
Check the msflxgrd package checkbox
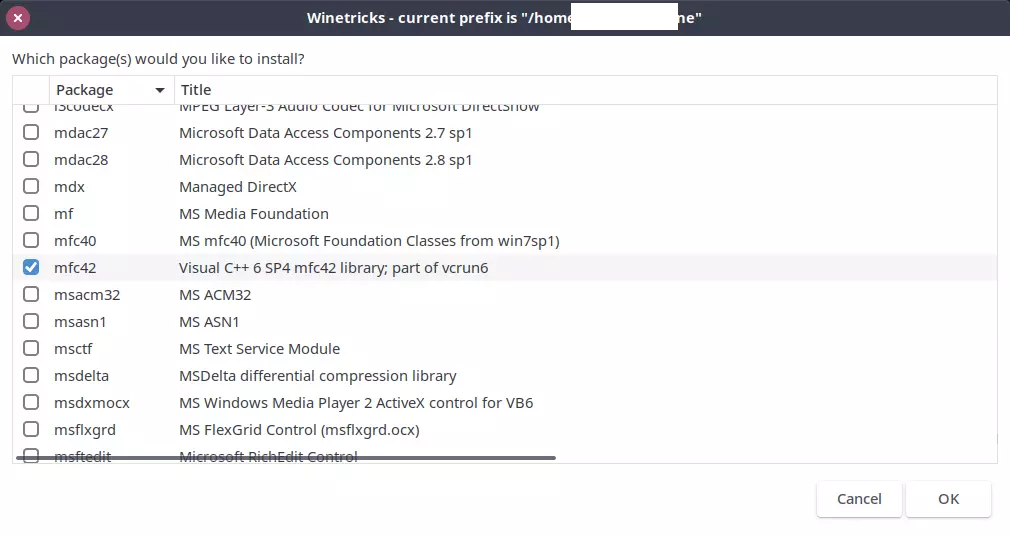pos(31,429)
